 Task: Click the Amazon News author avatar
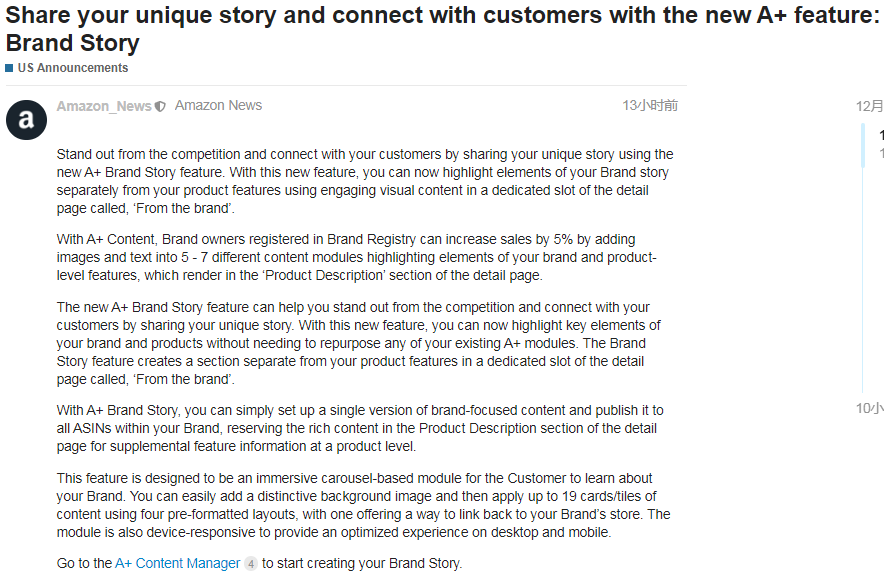point(26,120)
